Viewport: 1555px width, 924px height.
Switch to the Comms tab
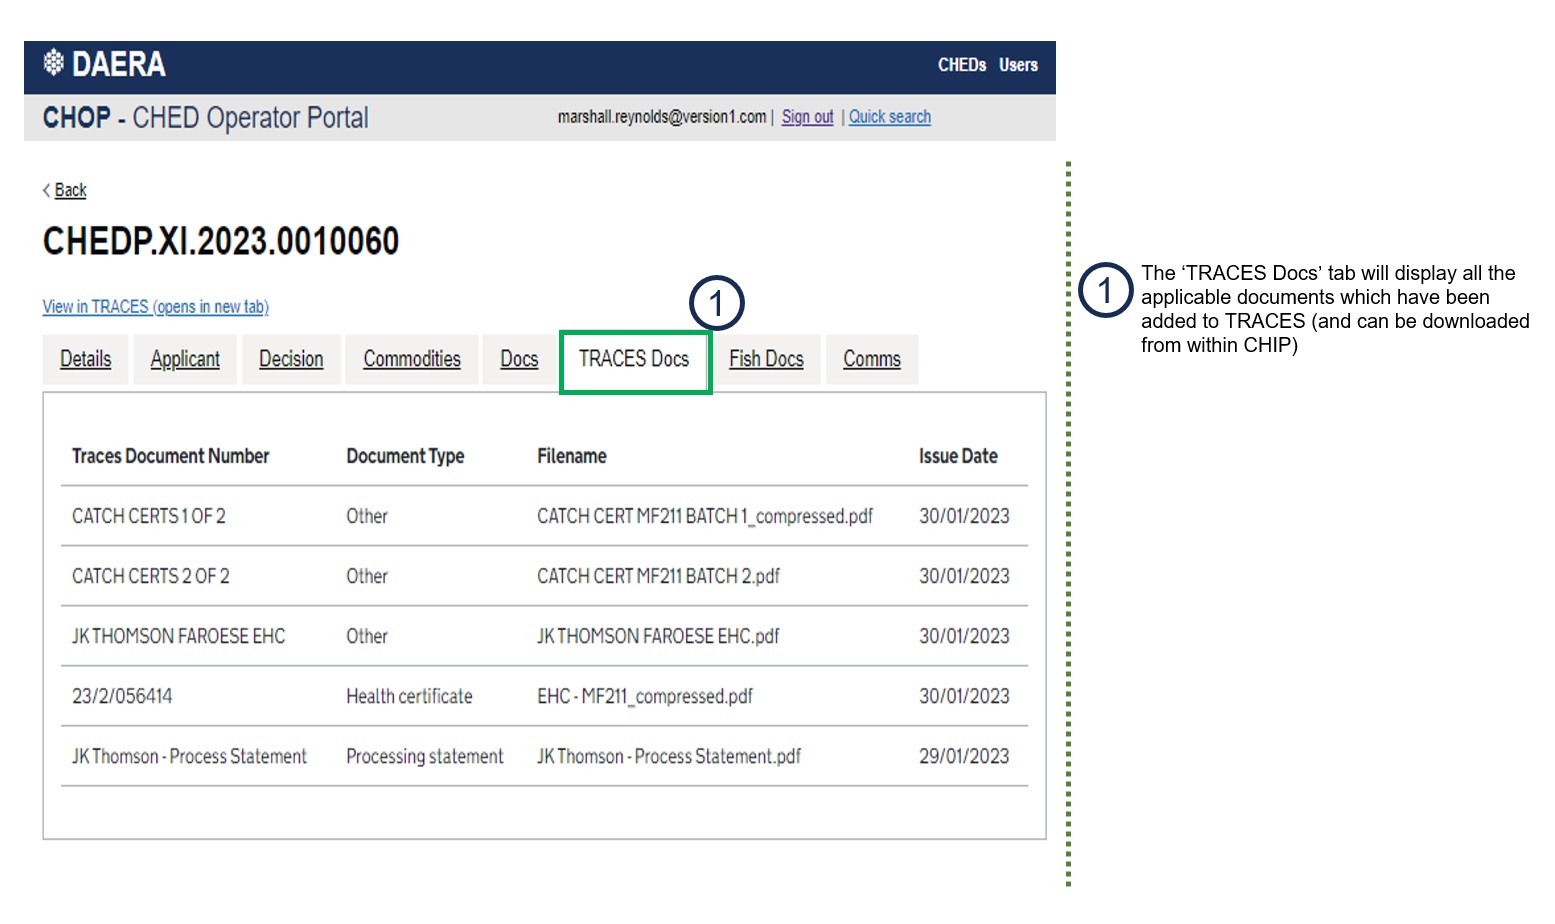872,359
